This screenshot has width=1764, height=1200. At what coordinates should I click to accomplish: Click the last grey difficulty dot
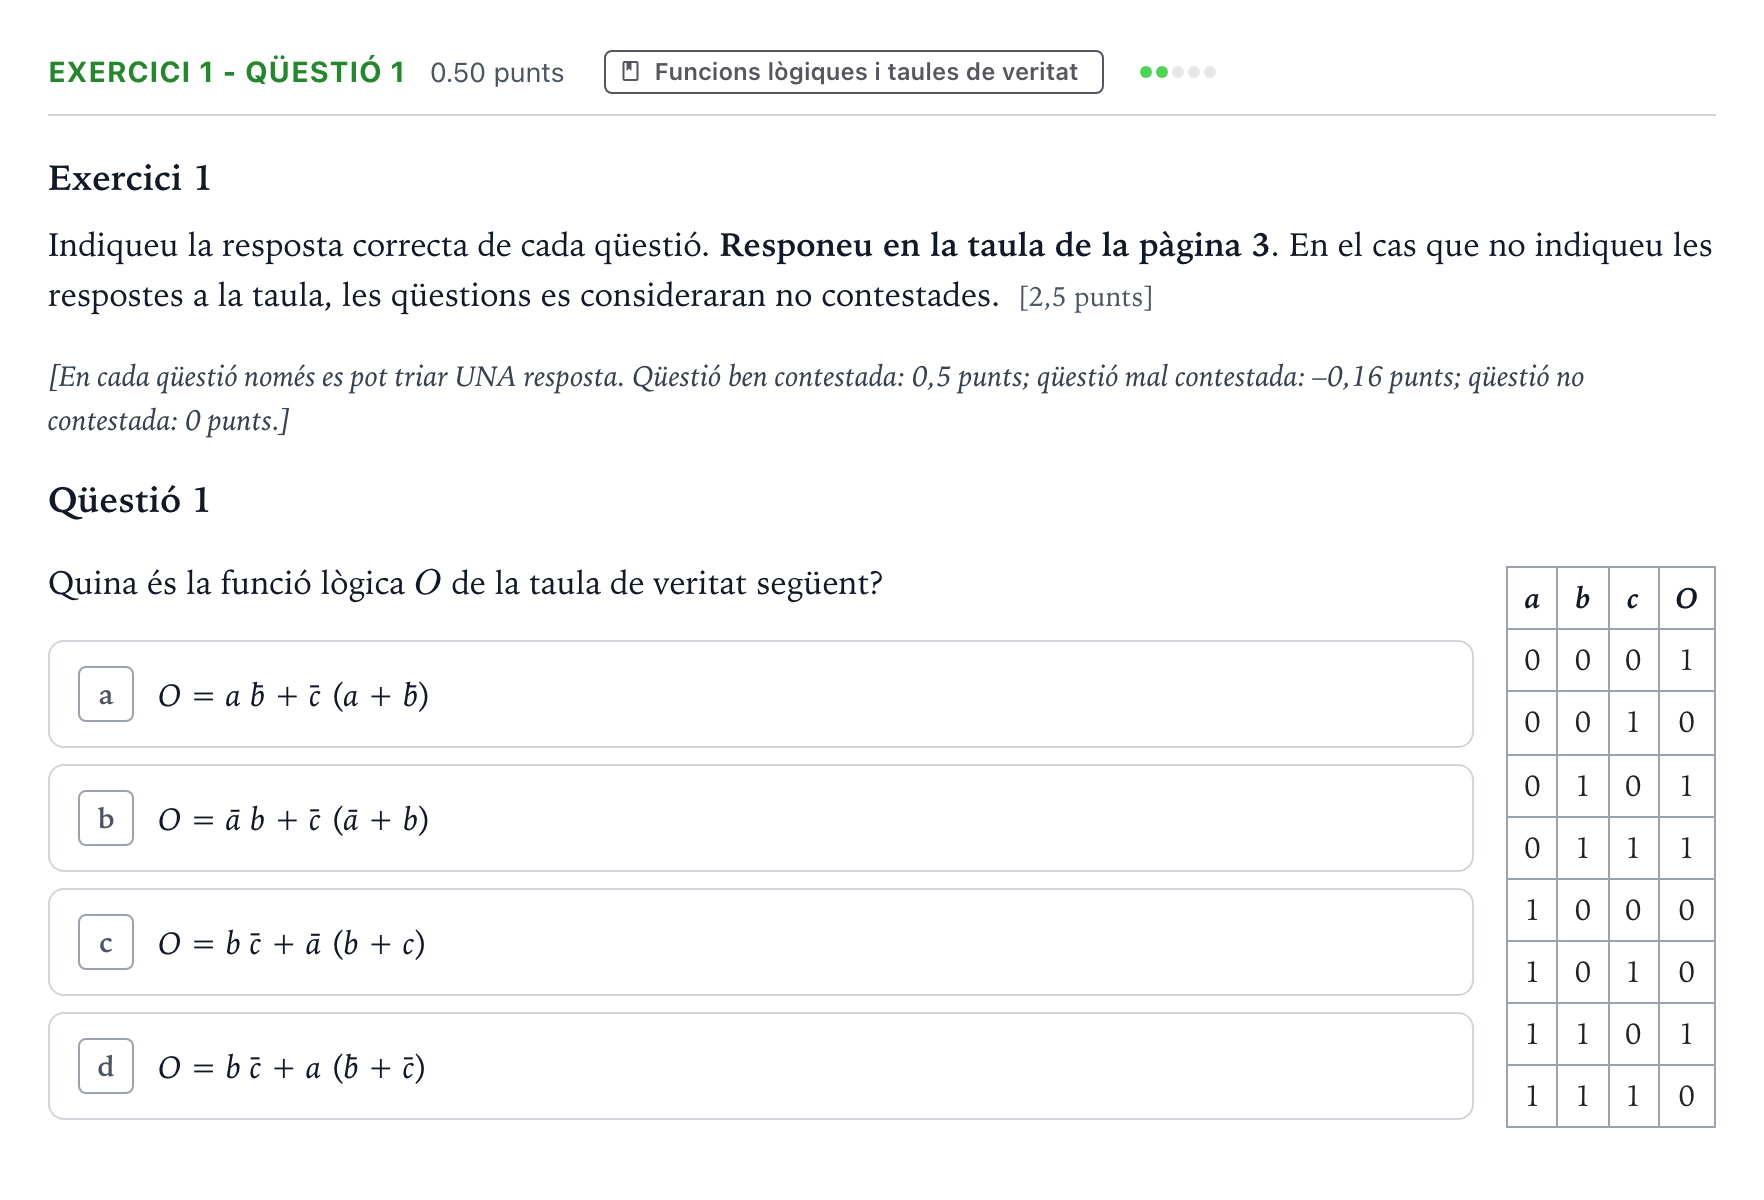point(1210,72)
